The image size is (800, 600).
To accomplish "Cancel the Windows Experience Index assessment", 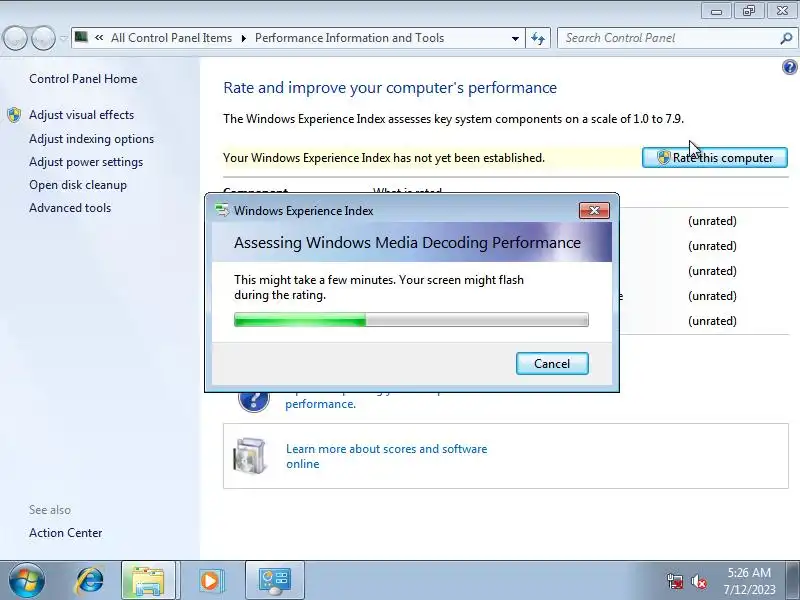I will click(552, 363).
